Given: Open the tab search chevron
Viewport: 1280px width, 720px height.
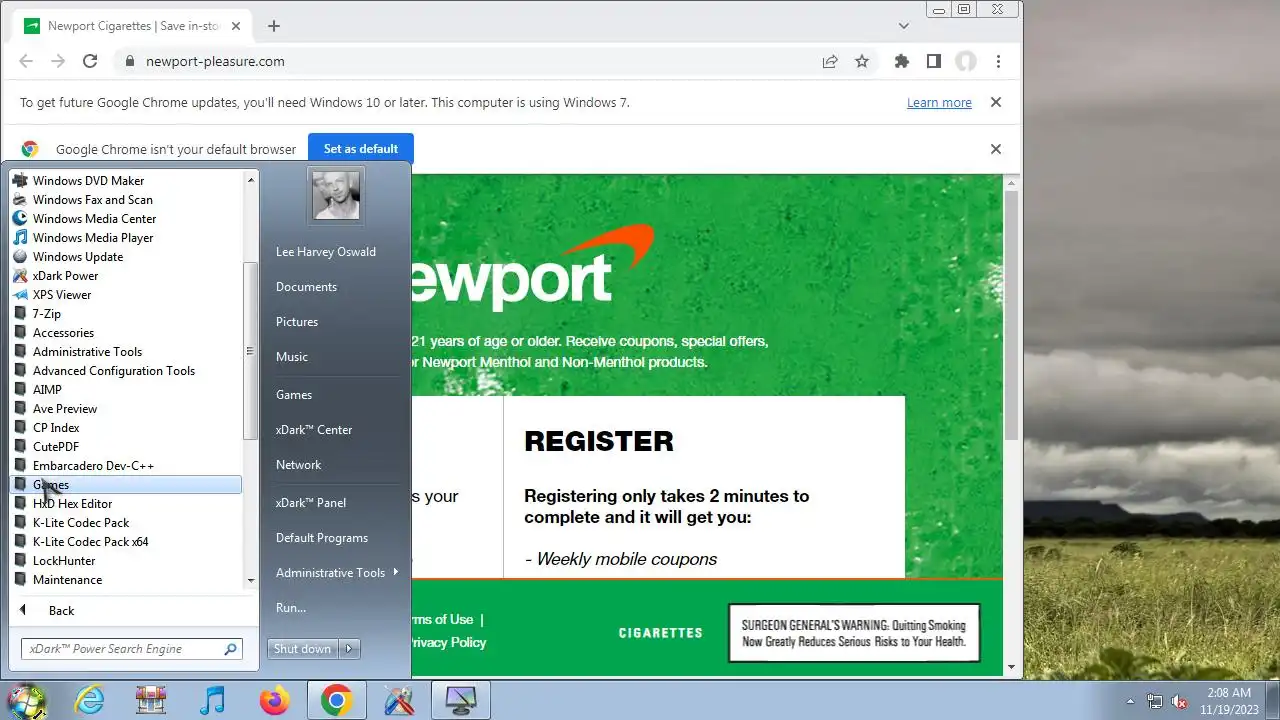Looking at the screenshot, I should tap(904, 26).
